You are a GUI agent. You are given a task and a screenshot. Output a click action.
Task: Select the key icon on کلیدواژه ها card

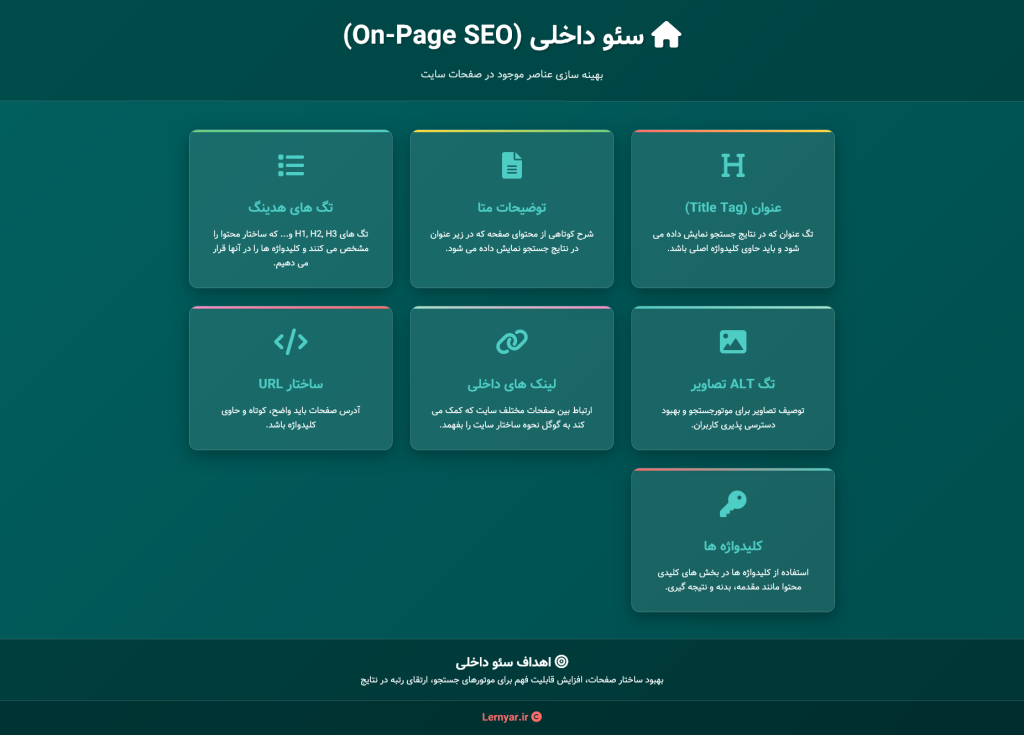click(x=732, y=502)
